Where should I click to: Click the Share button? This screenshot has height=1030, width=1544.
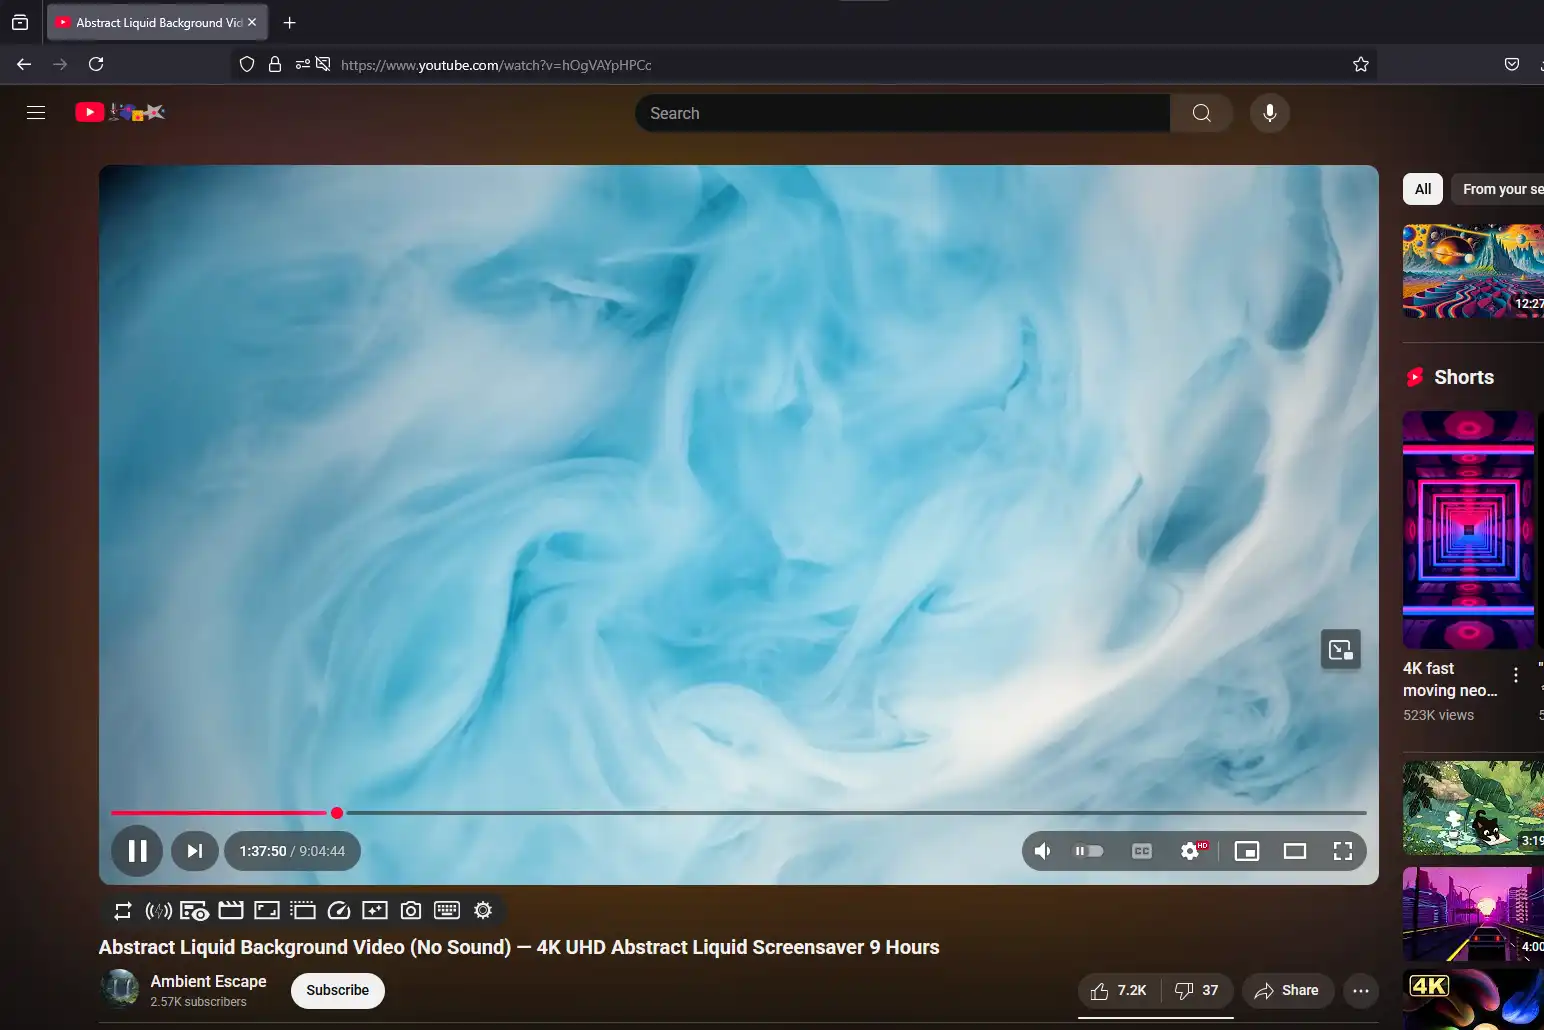coord(1287,991)
